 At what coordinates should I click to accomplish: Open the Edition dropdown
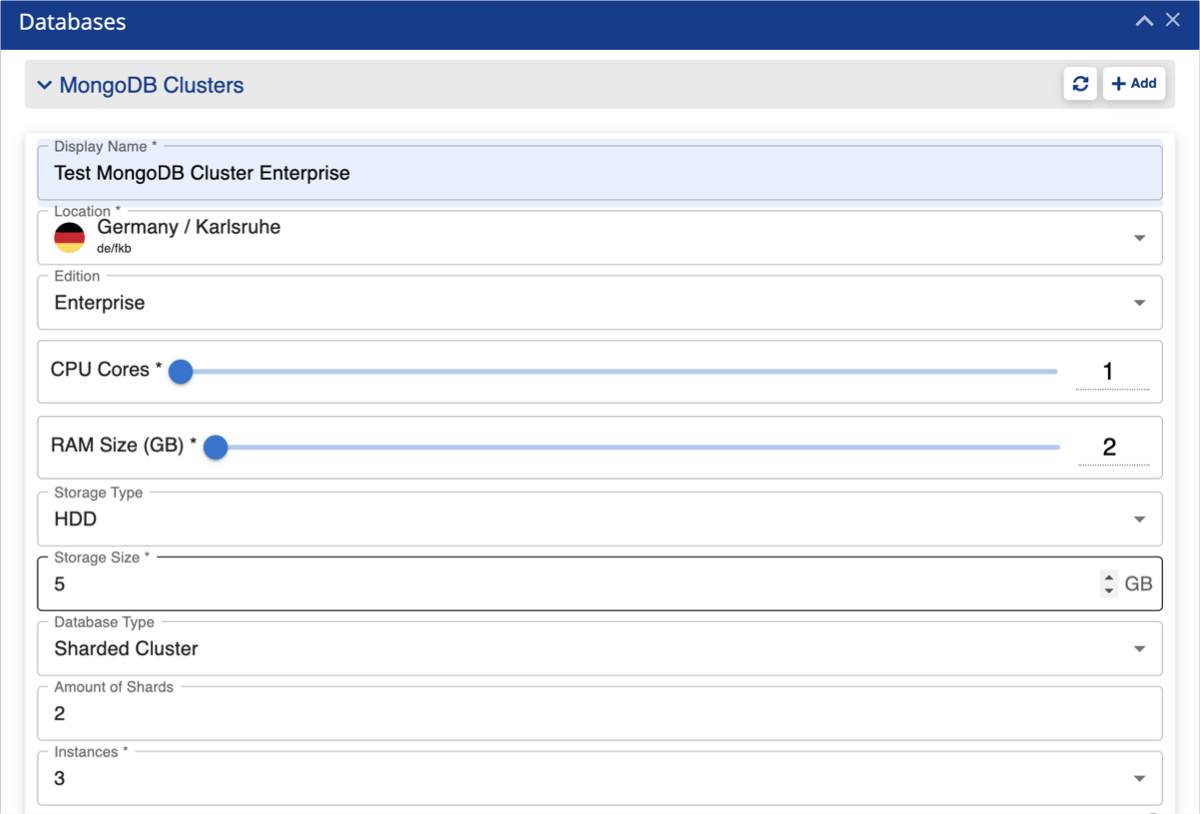[x=1139, y=303]
